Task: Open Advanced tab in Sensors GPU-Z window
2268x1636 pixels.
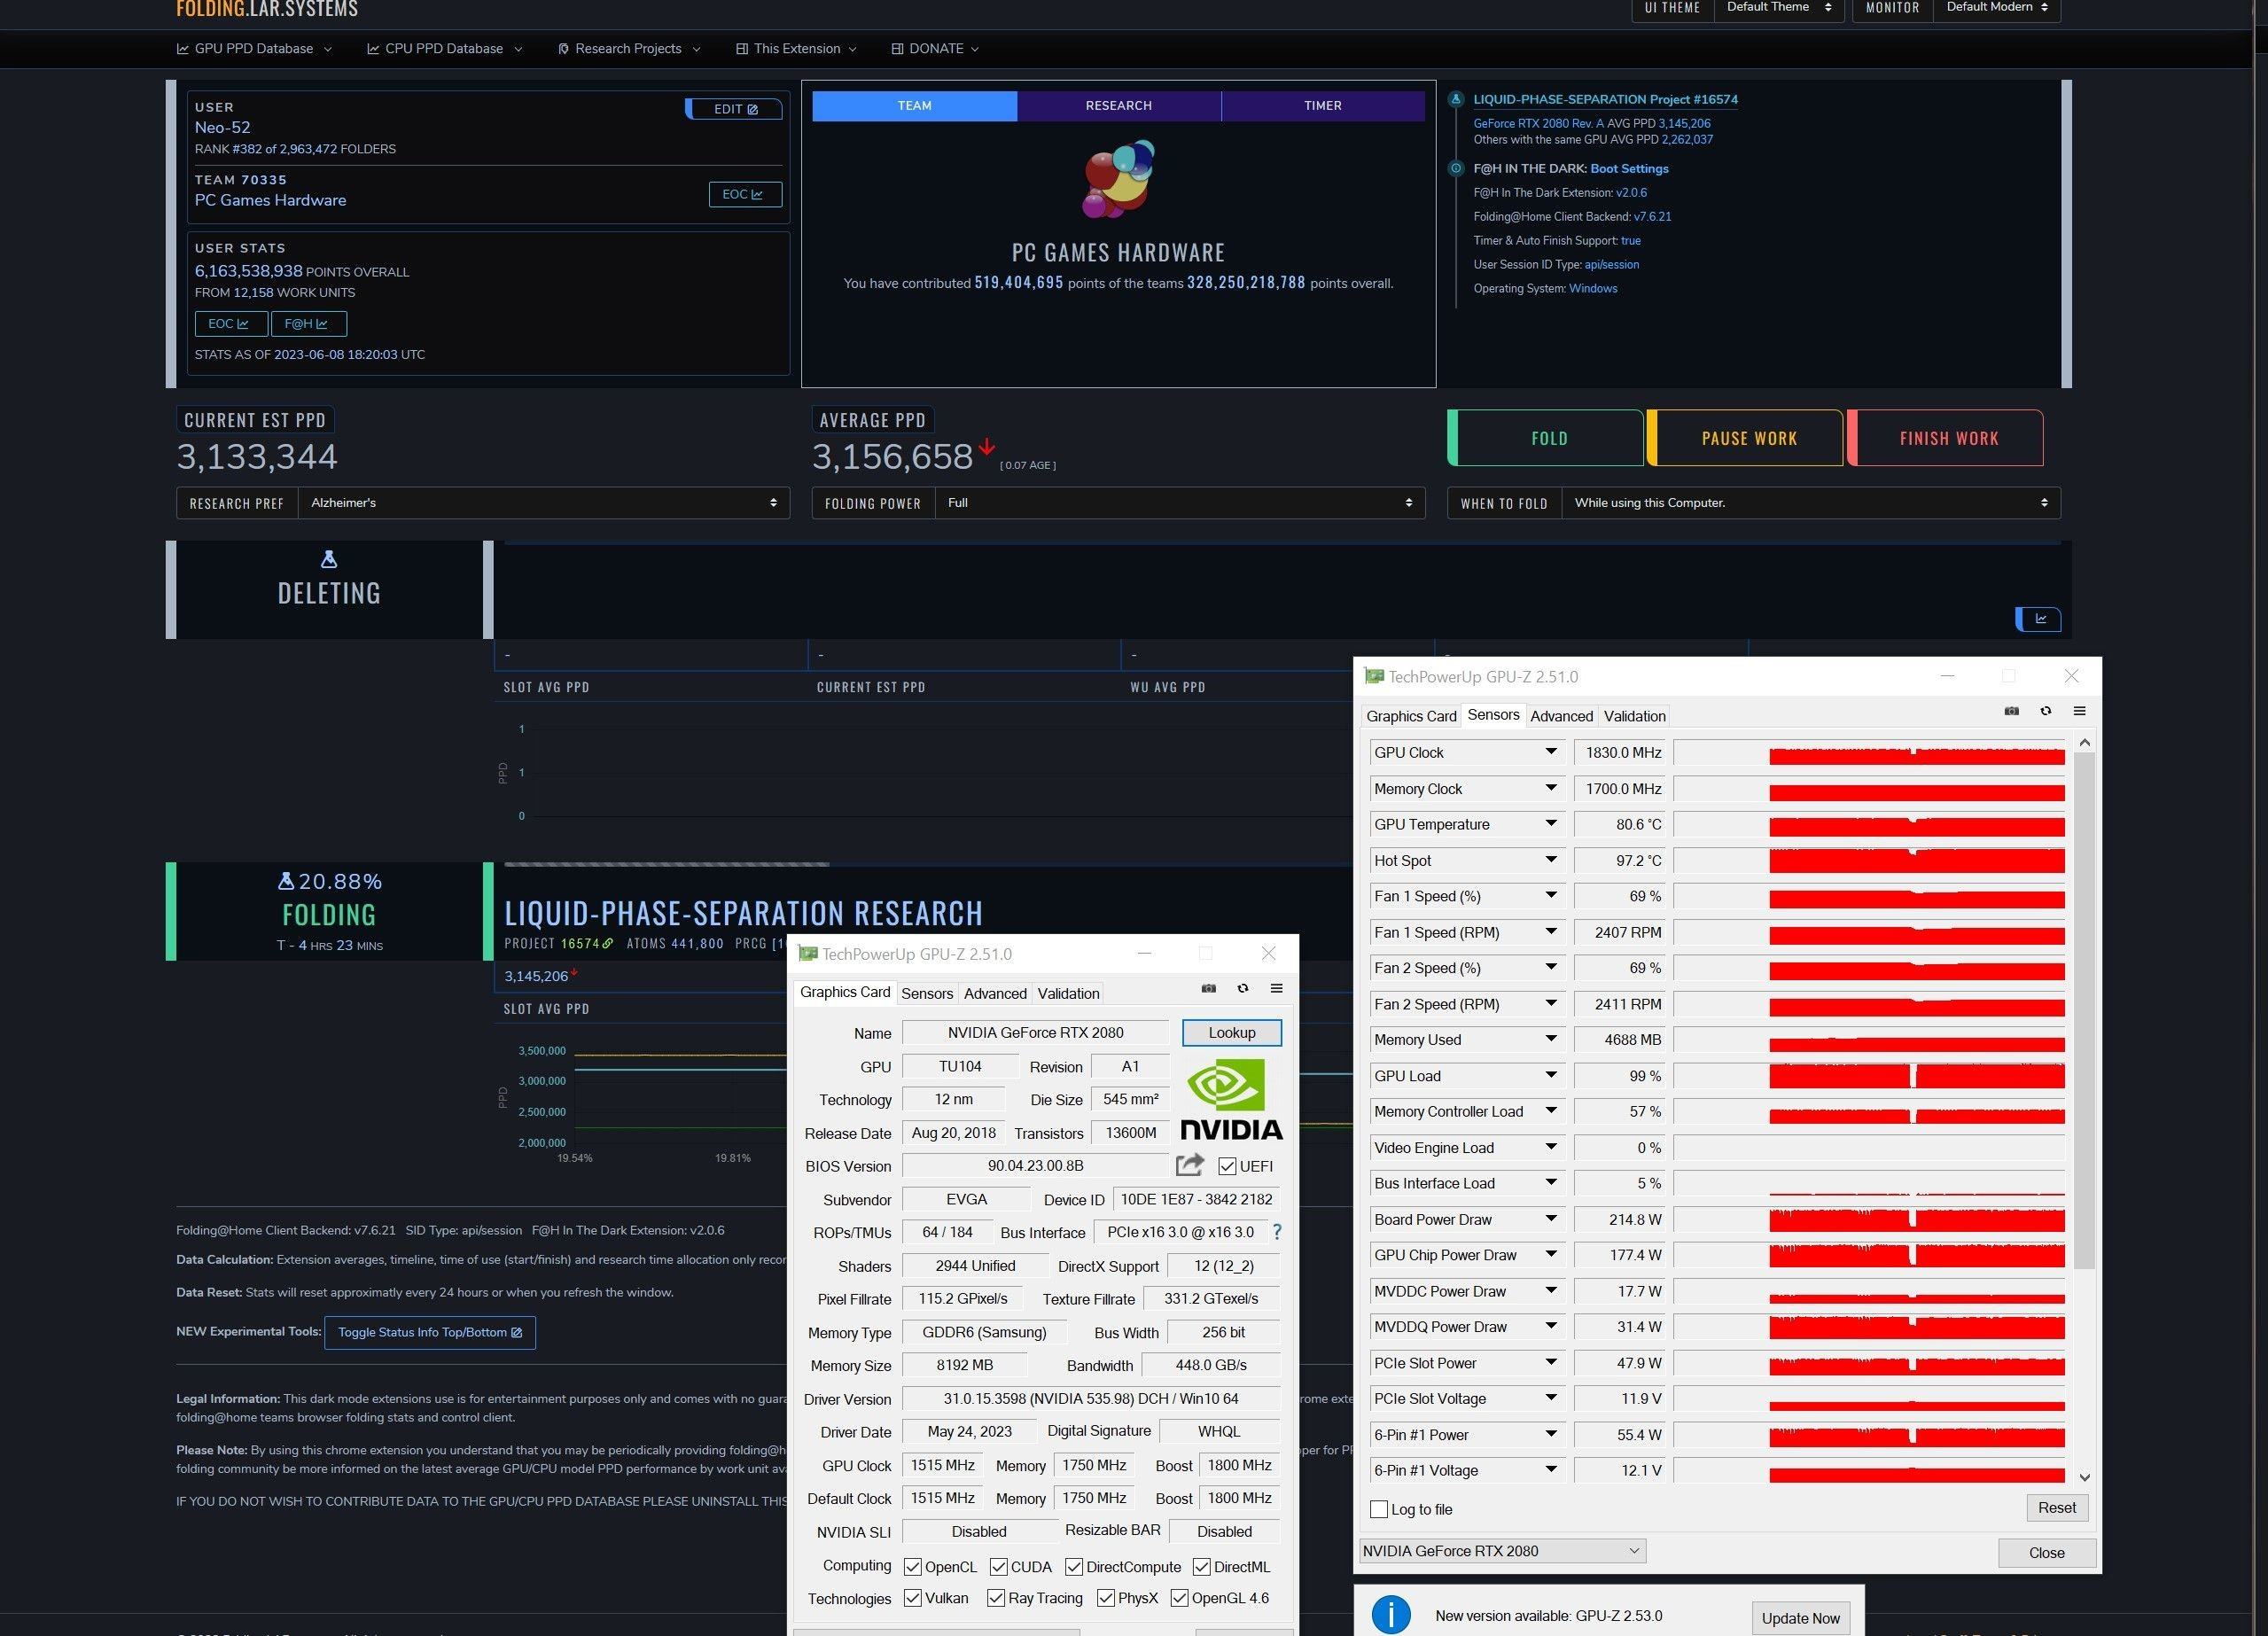Action: 1560,716
